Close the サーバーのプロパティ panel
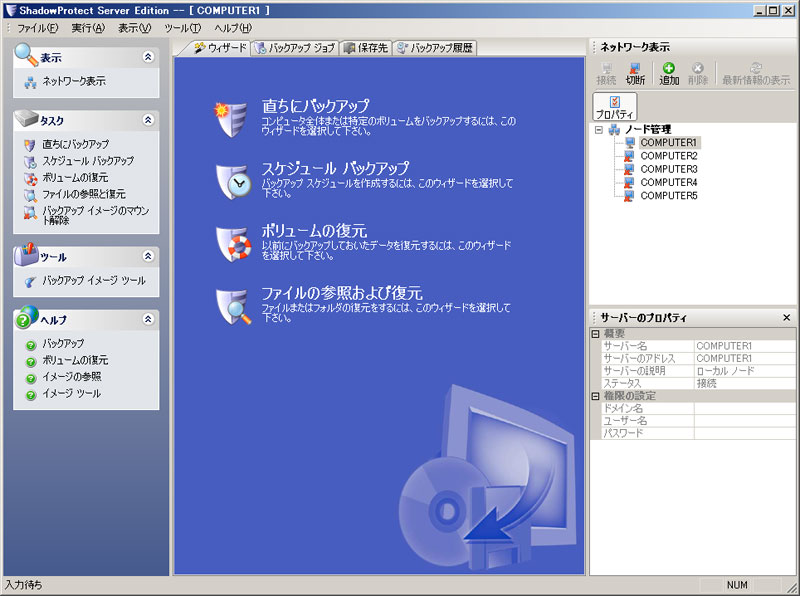This screenshot has width=800, height=596. (x=786, y=317)
